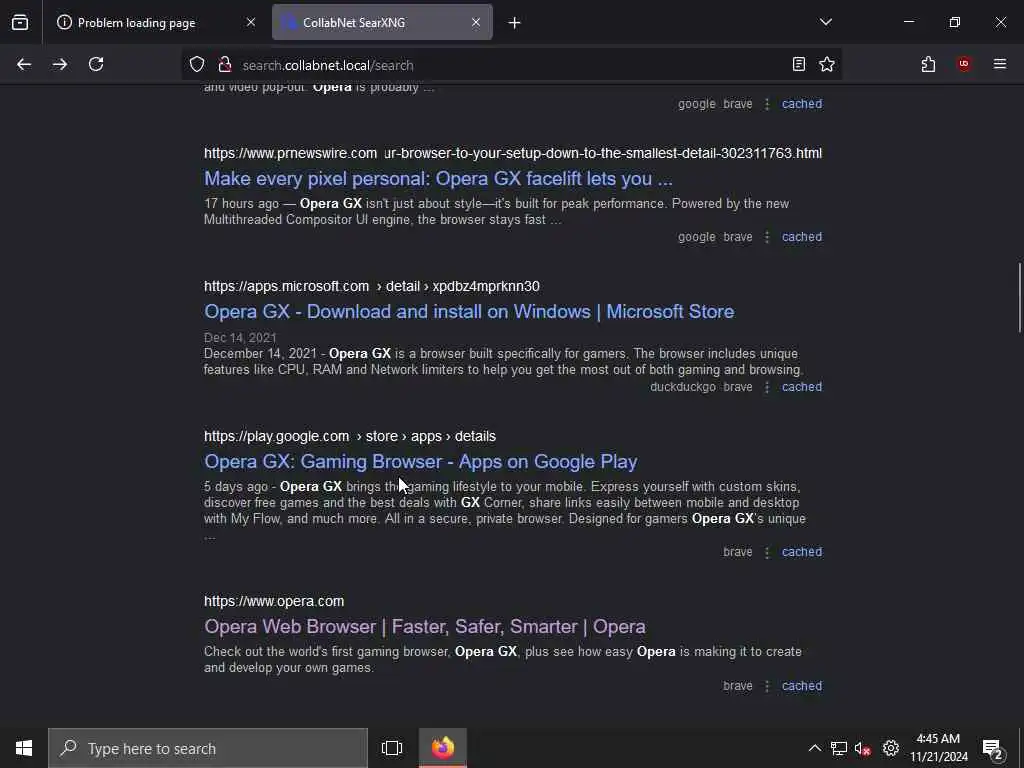Viewport: 1024px width, 768px height.
Task: Open cached link for Google Play result
Action: (x=802, y=552)
